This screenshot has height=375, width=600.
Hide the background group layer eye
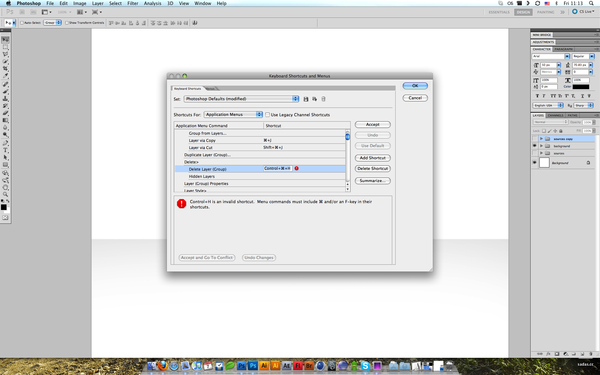pyautogui.click(x=535, y=146)
